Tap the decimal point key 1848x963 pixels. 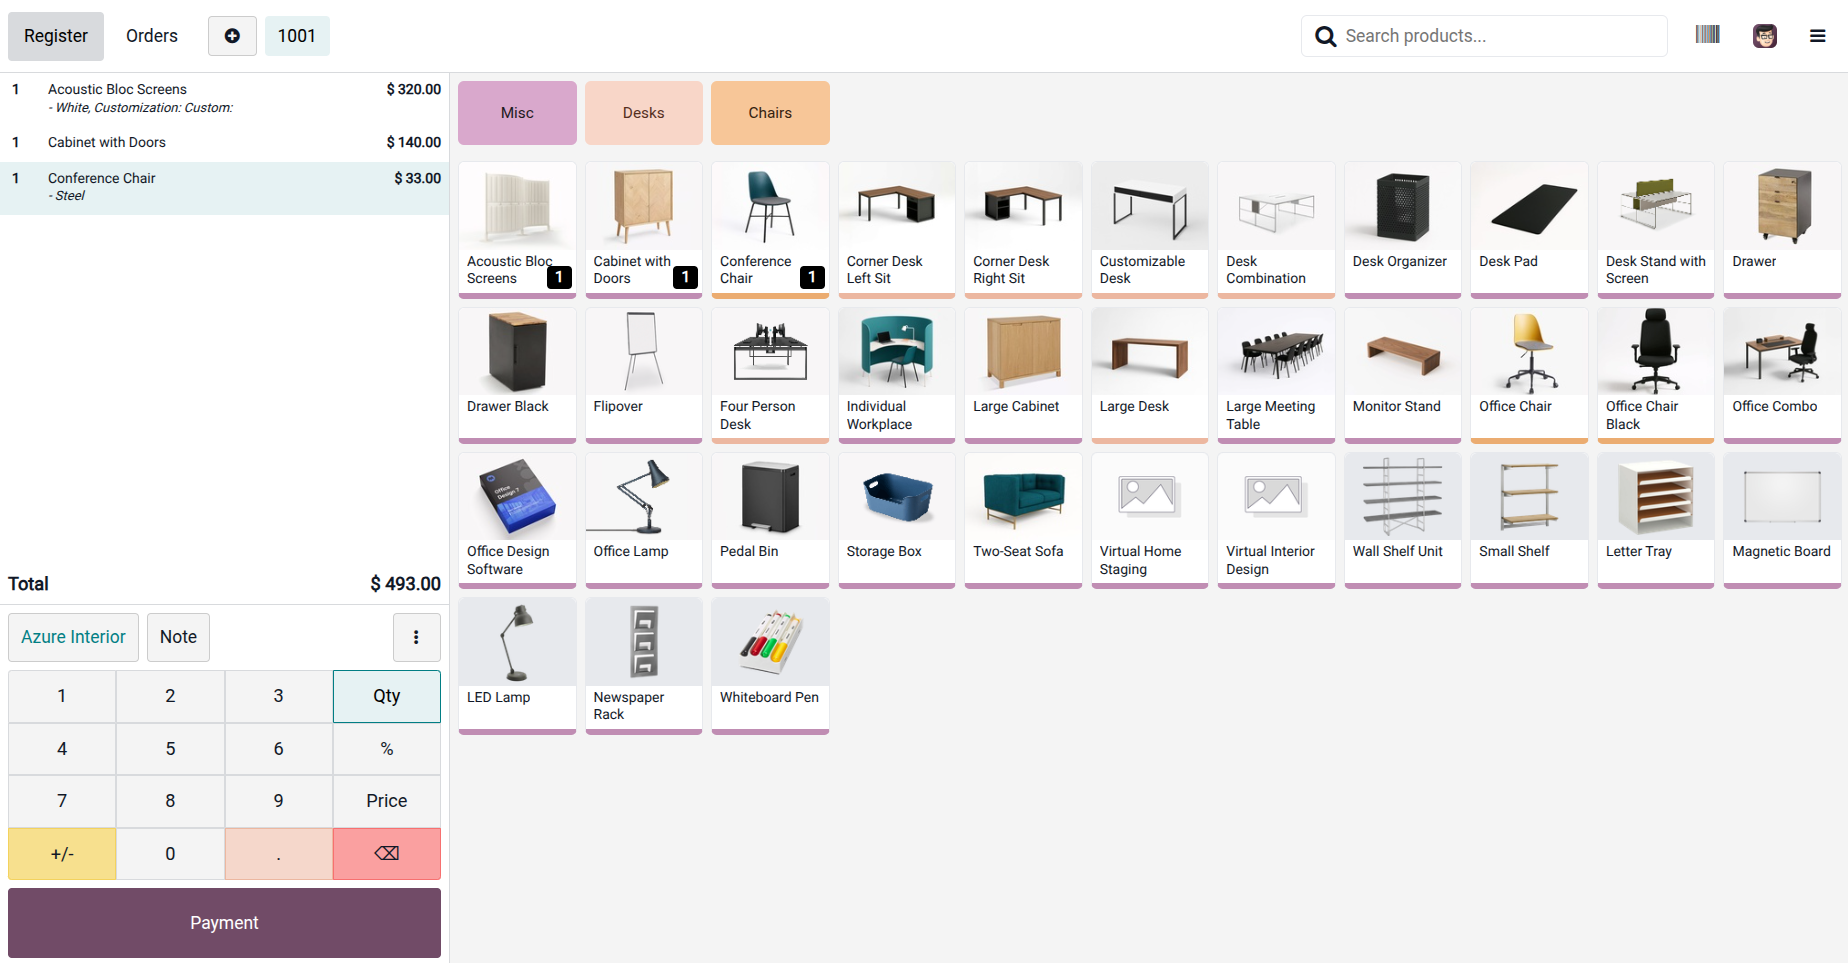[x=279, y=854]
